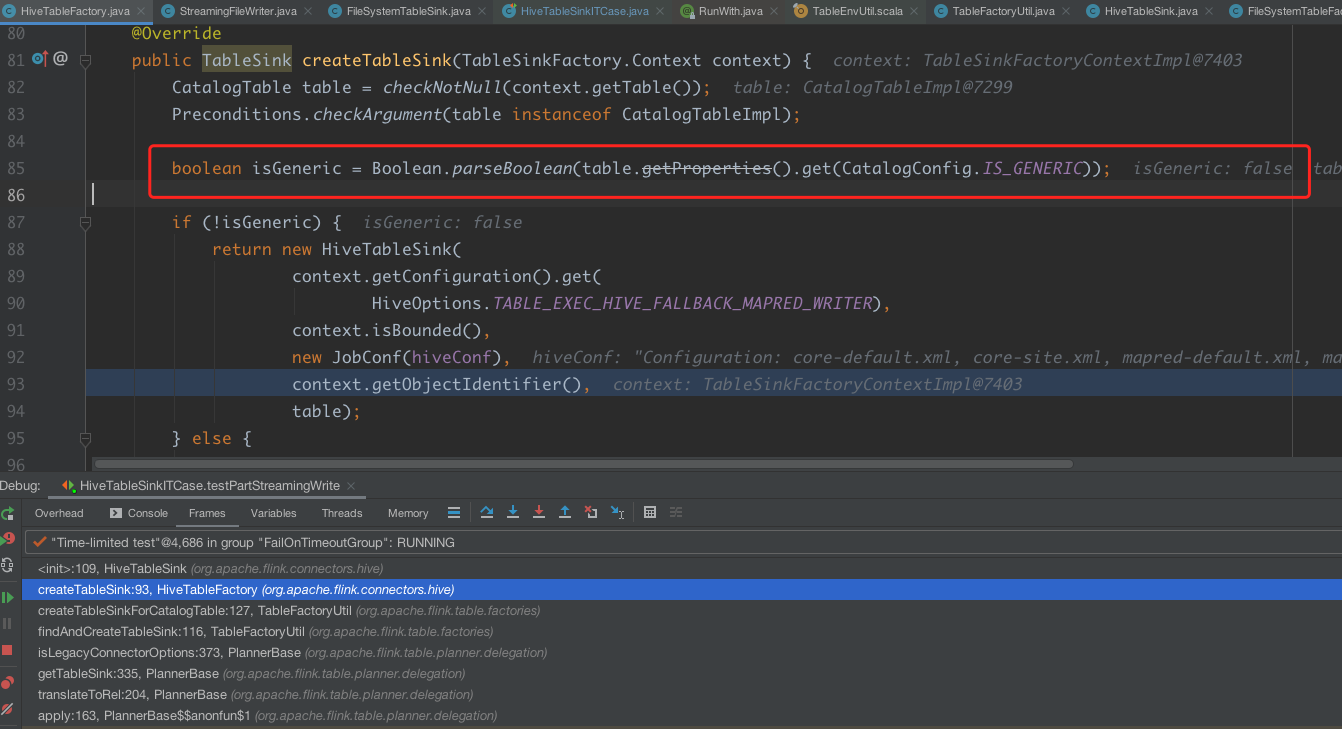The height and width of the screenshot is (729, 1342).
Task: Select isLegacyConnectorOptions:373 frame
Action: (681, 652)
